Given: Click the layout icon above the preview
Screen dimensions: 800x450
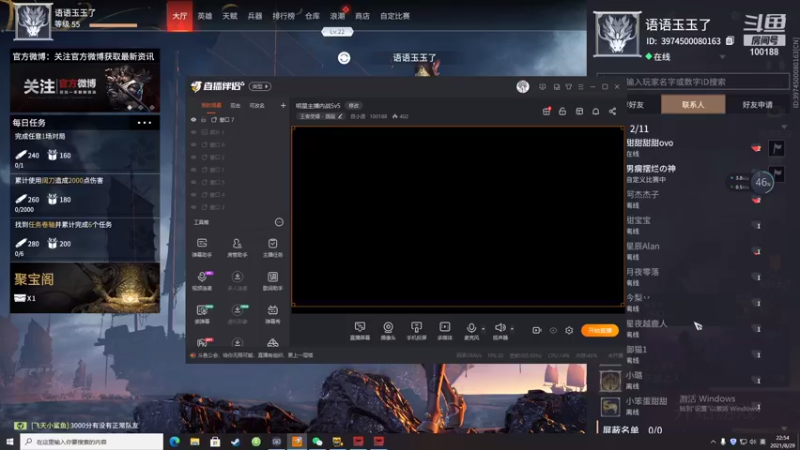Looking at the screenshot, I should (579, 111).
